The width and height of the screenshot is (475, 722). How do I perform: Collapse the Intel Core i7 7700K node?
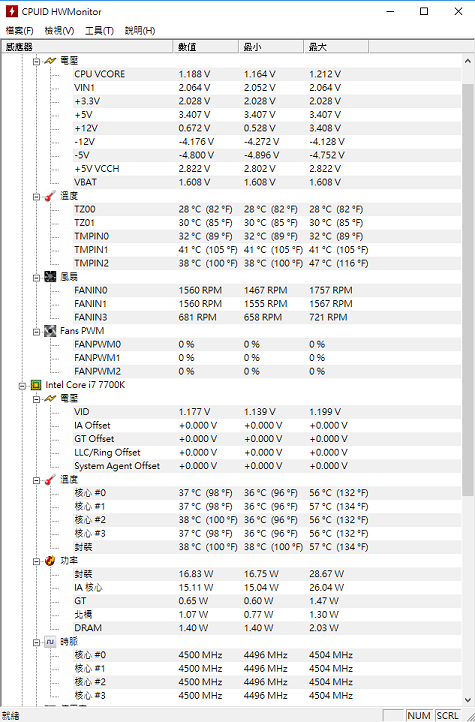22,385
